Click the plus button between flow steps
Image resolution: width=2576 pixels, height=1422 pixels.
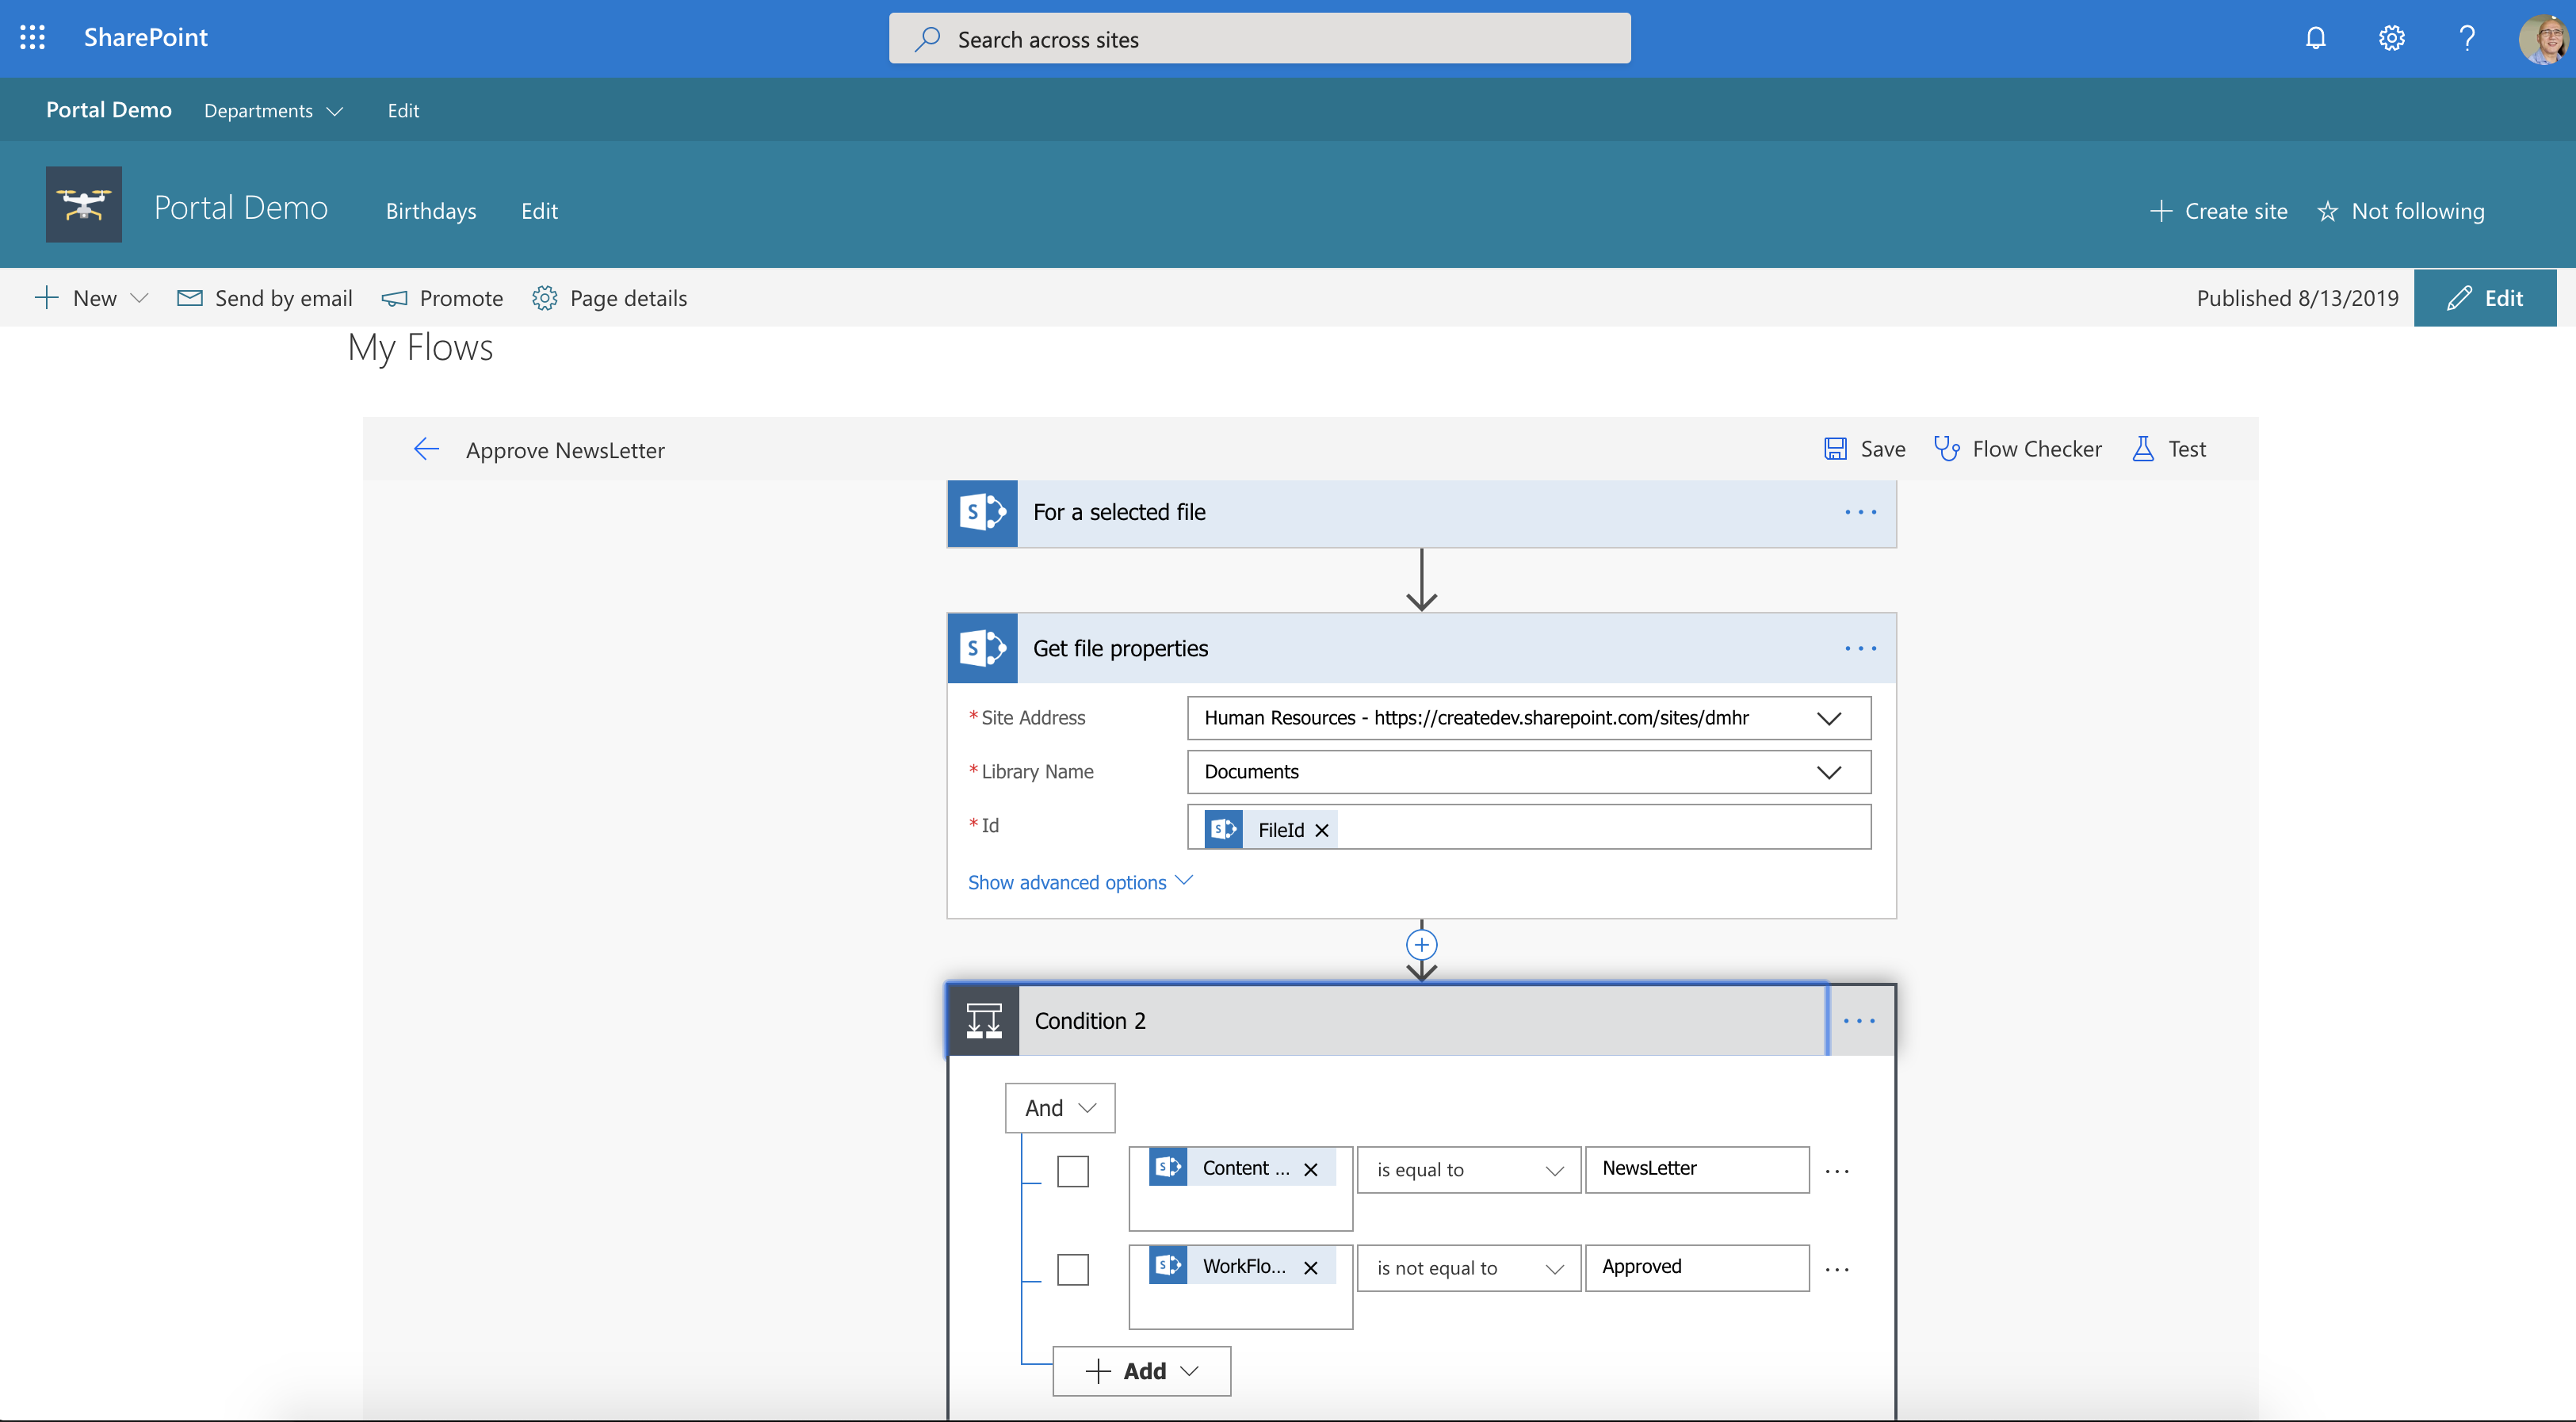1422,944
